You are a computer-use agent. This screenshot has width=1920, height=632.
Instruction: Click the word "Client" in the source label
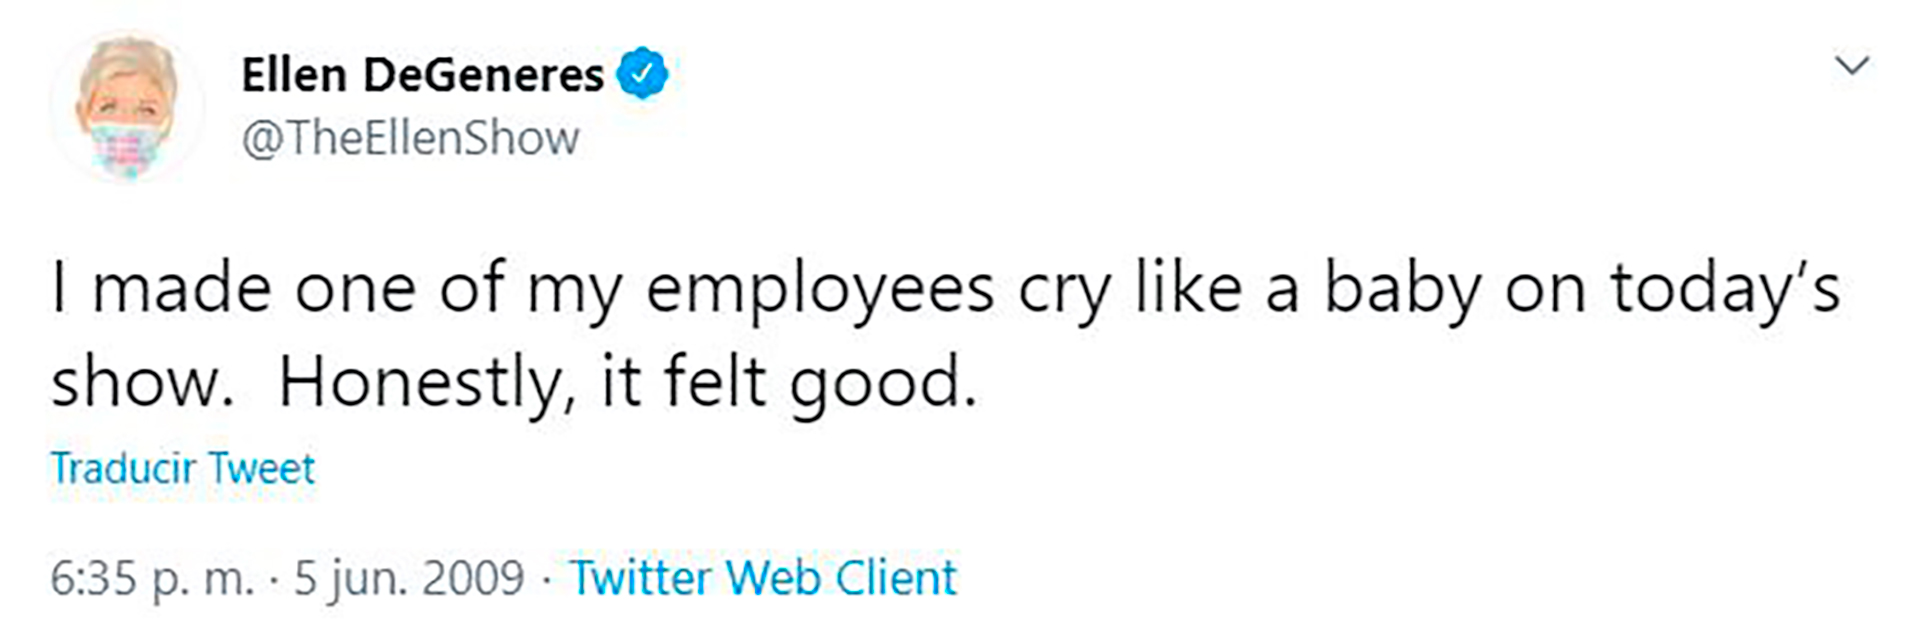[x=896, y=578]
